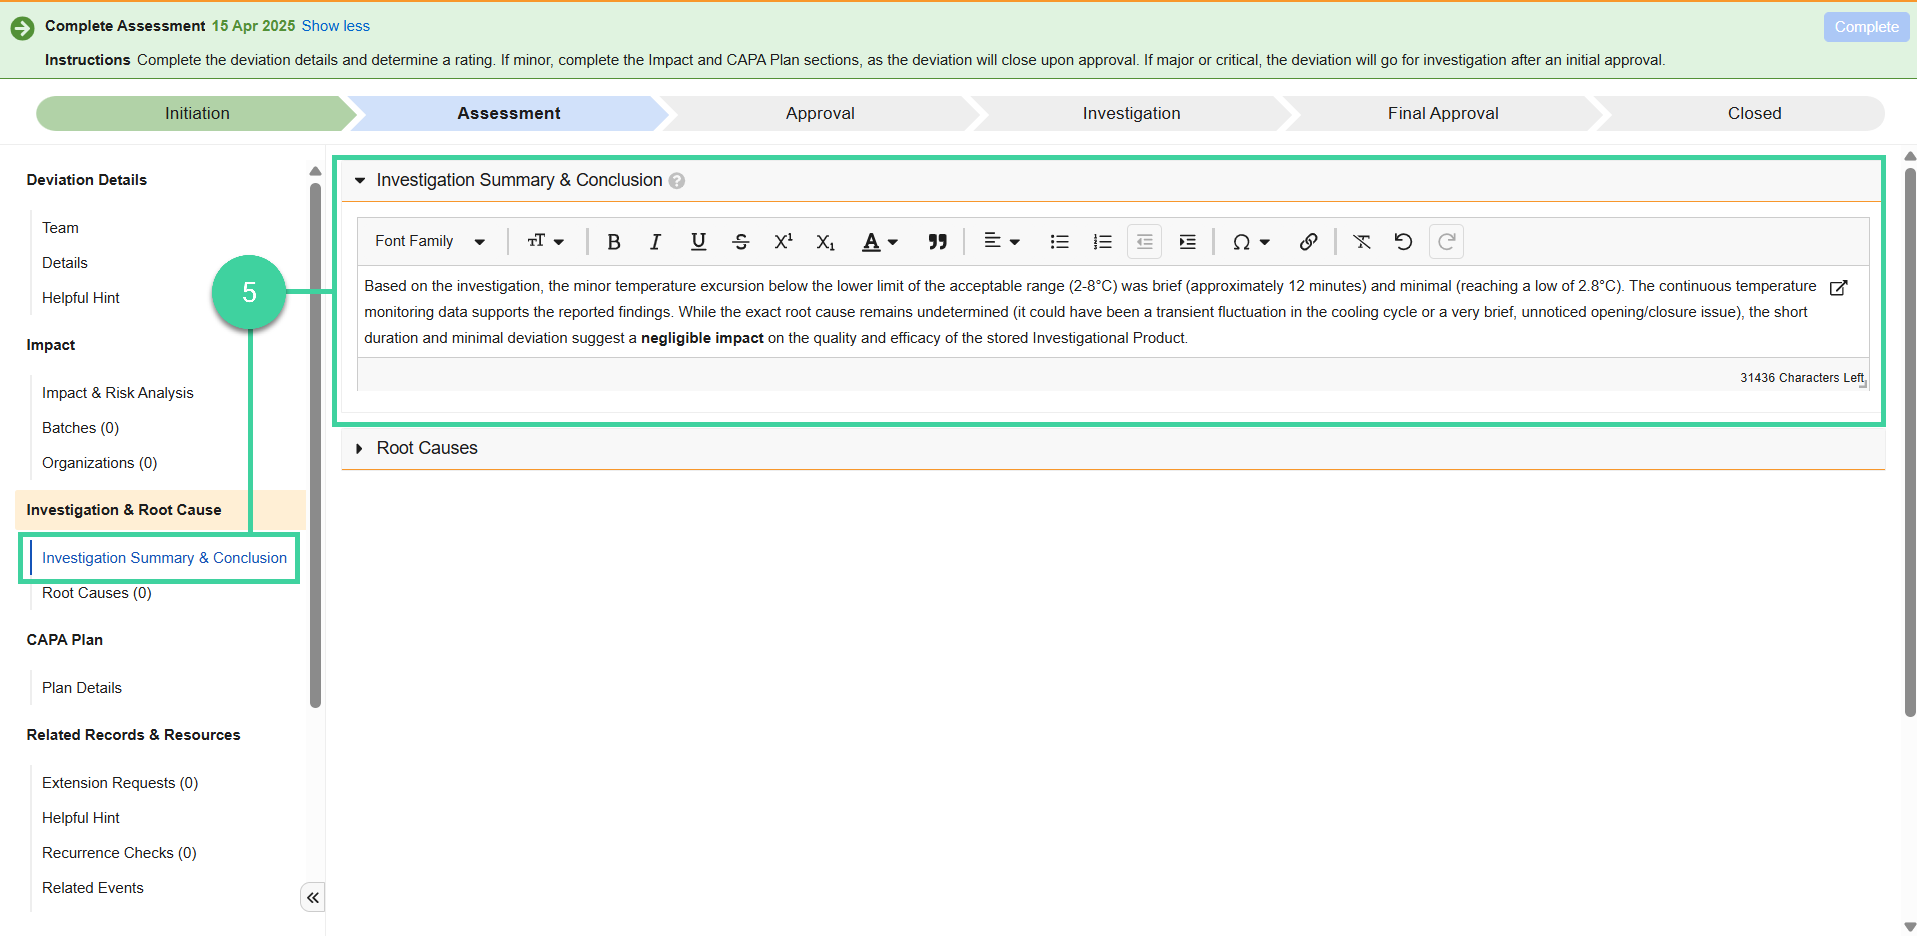Collapse the left sidebar panel

pyautogui.click(x=313, y=898)
